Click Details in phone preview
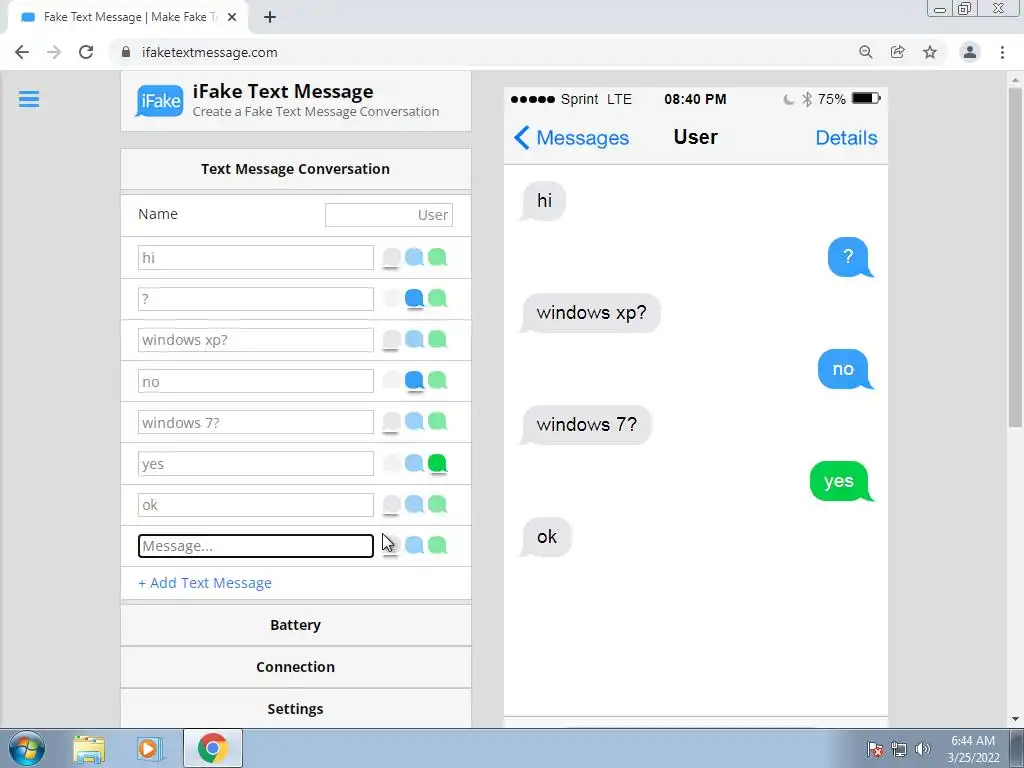Viewport: 1024px width, 768px height. [846, 138]
